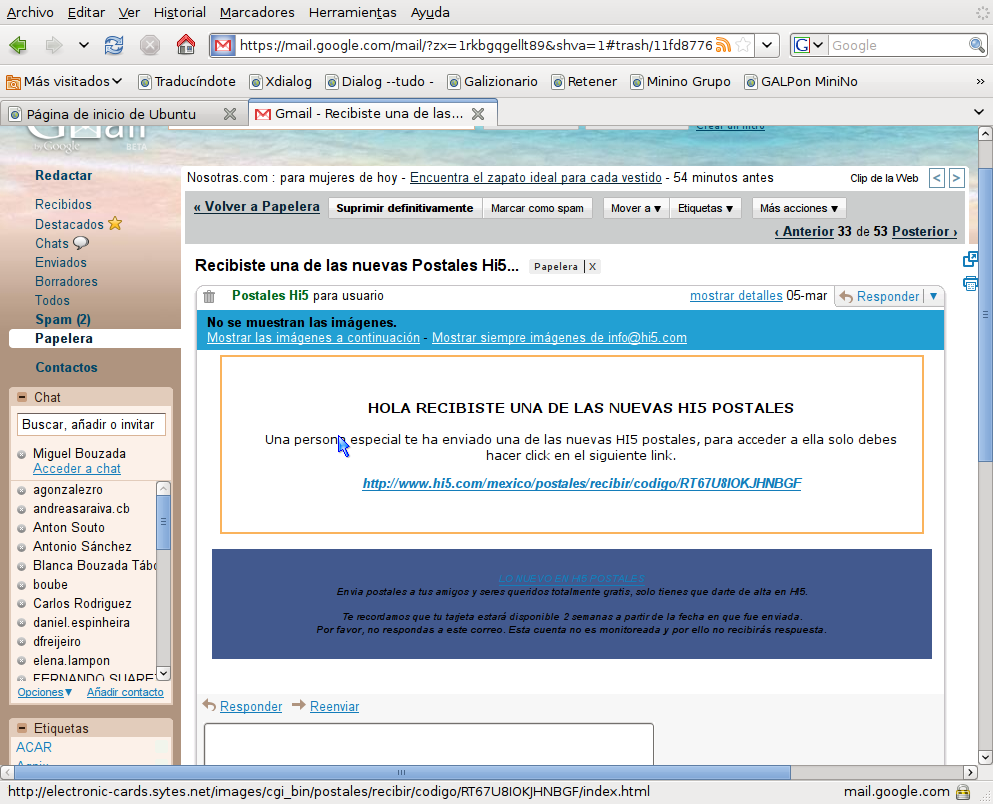Click mostrar detalles link
The width and height of the screenshot is (993, 804).
[x=736, y=296]
